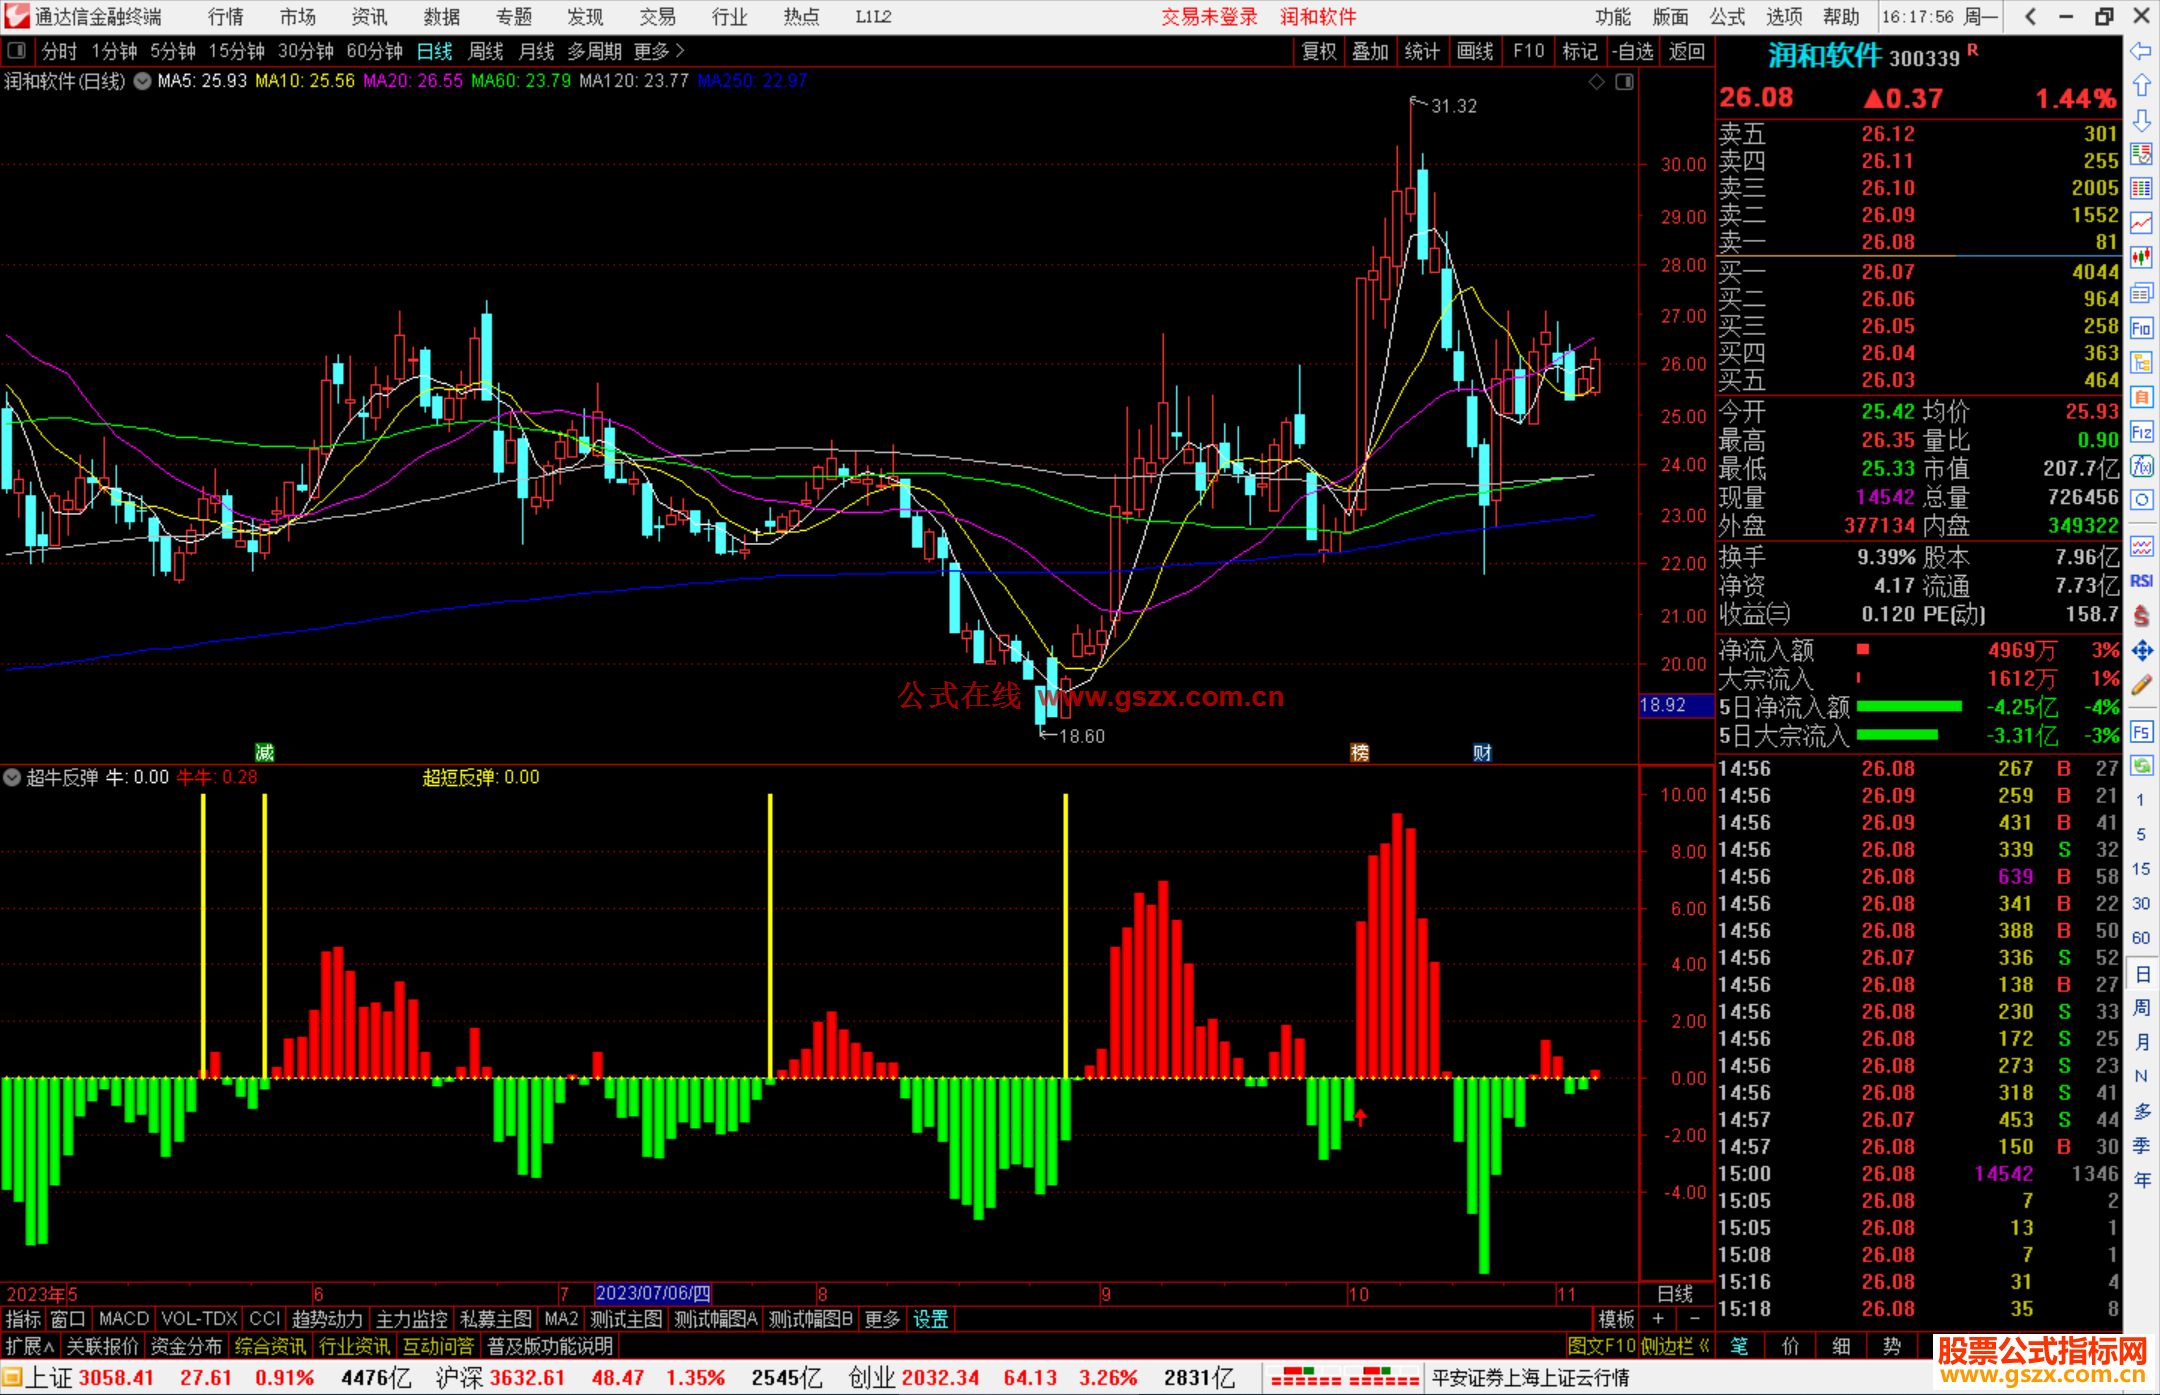Toggle the panel layout square icon
The height and width of the screenshot is (1395, 2160).
17,51
